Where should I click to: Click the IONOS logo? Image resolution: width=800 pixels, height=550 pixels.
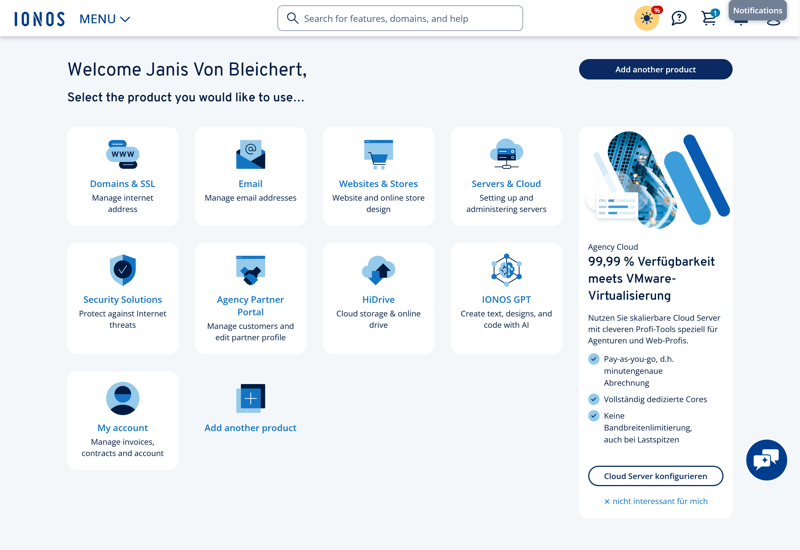coord(39,19)
